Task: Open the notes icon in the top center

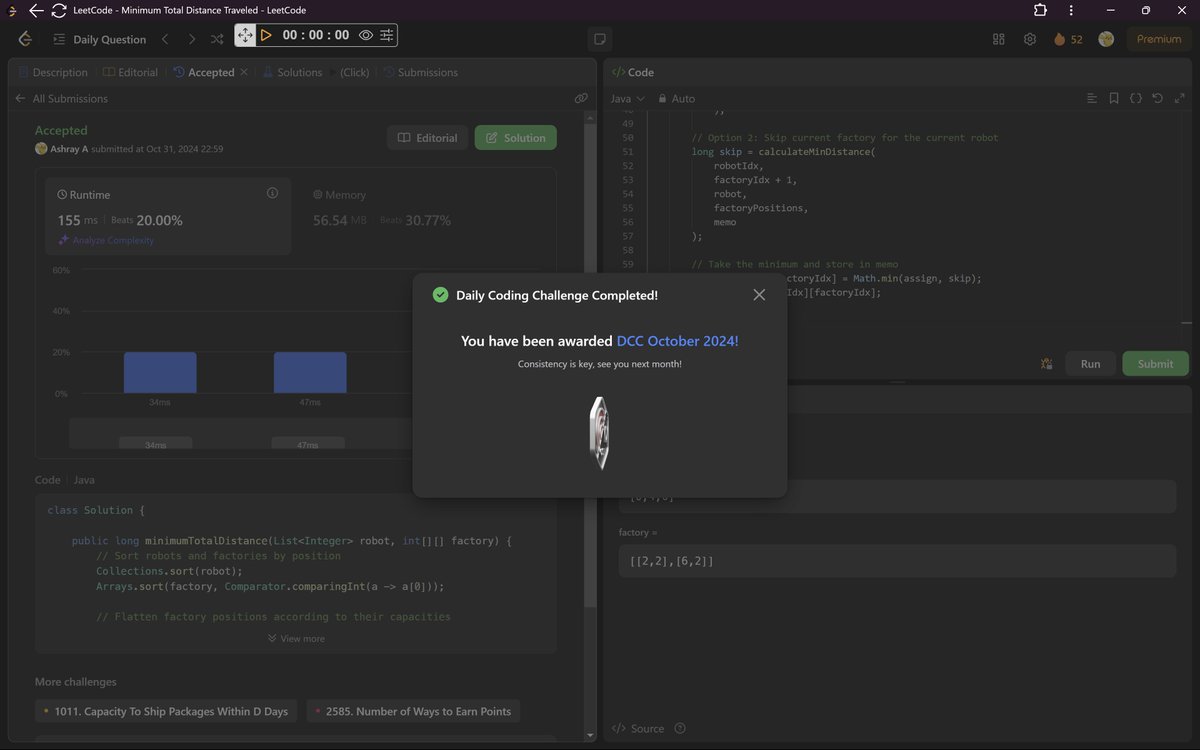Action: (x=600, y=39)
